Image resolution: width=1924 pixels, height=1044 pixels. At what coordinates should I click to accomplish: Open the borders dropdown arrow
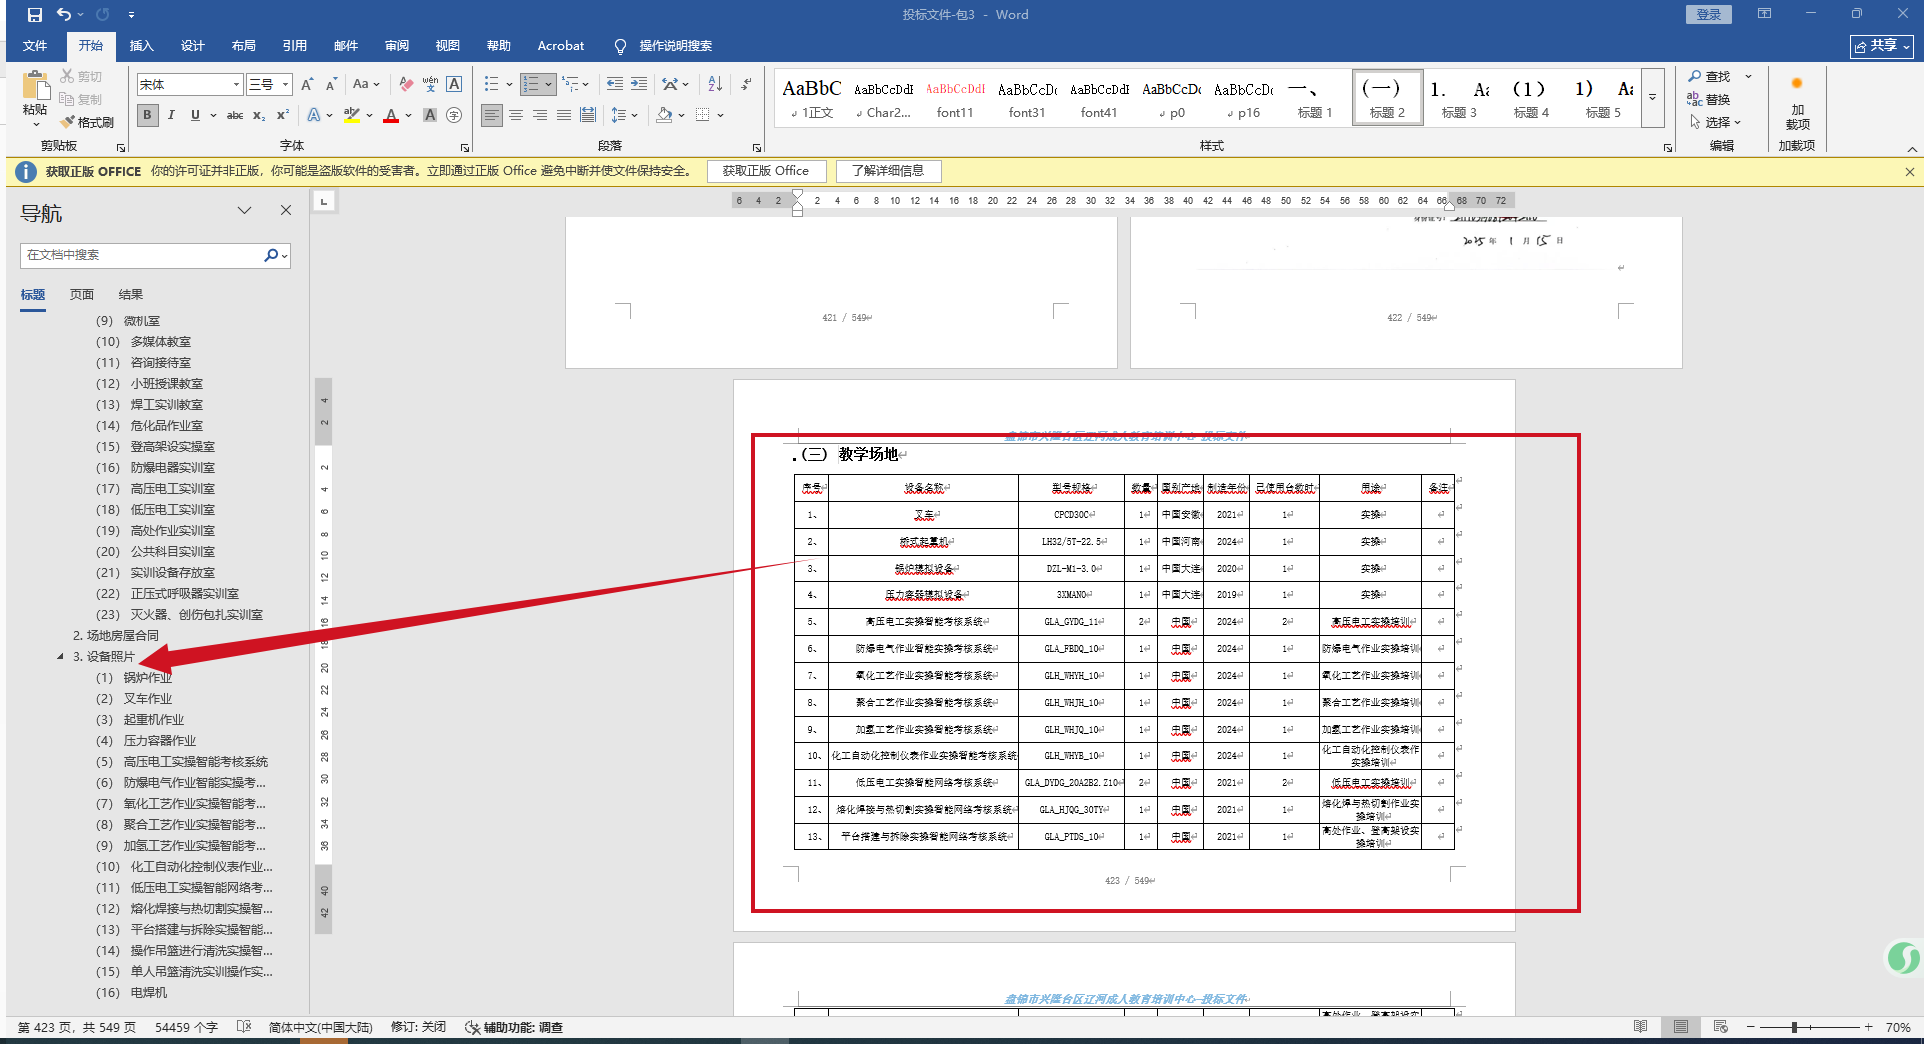click(720, 115)
